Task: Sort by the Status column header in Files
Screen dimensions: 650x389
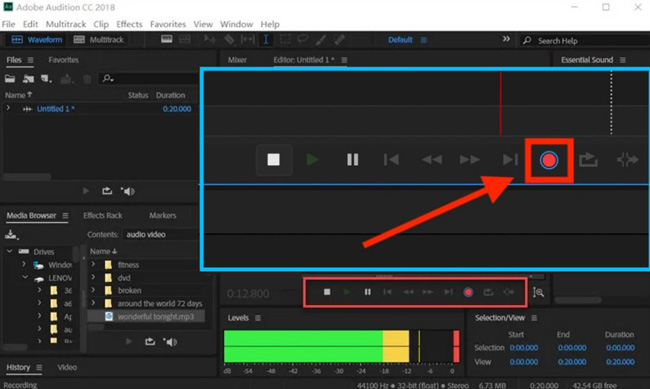Action: [x=138, y=95]
